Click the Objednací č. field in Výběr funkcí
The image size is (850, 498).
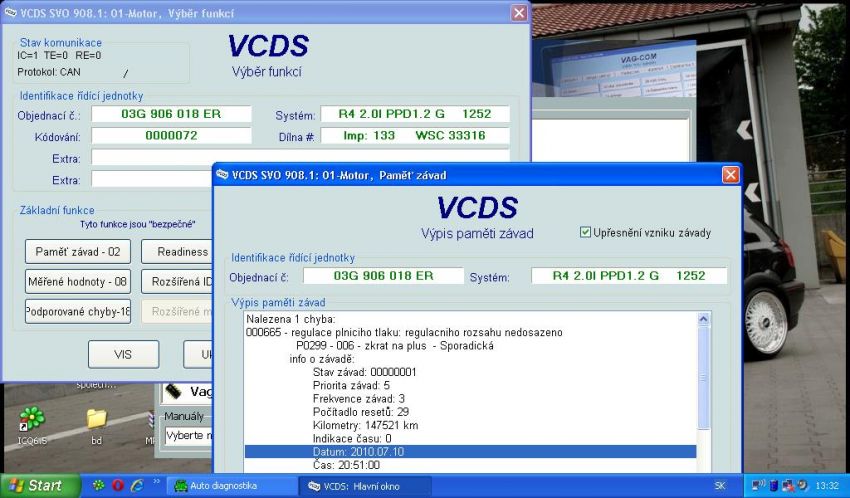171,114
